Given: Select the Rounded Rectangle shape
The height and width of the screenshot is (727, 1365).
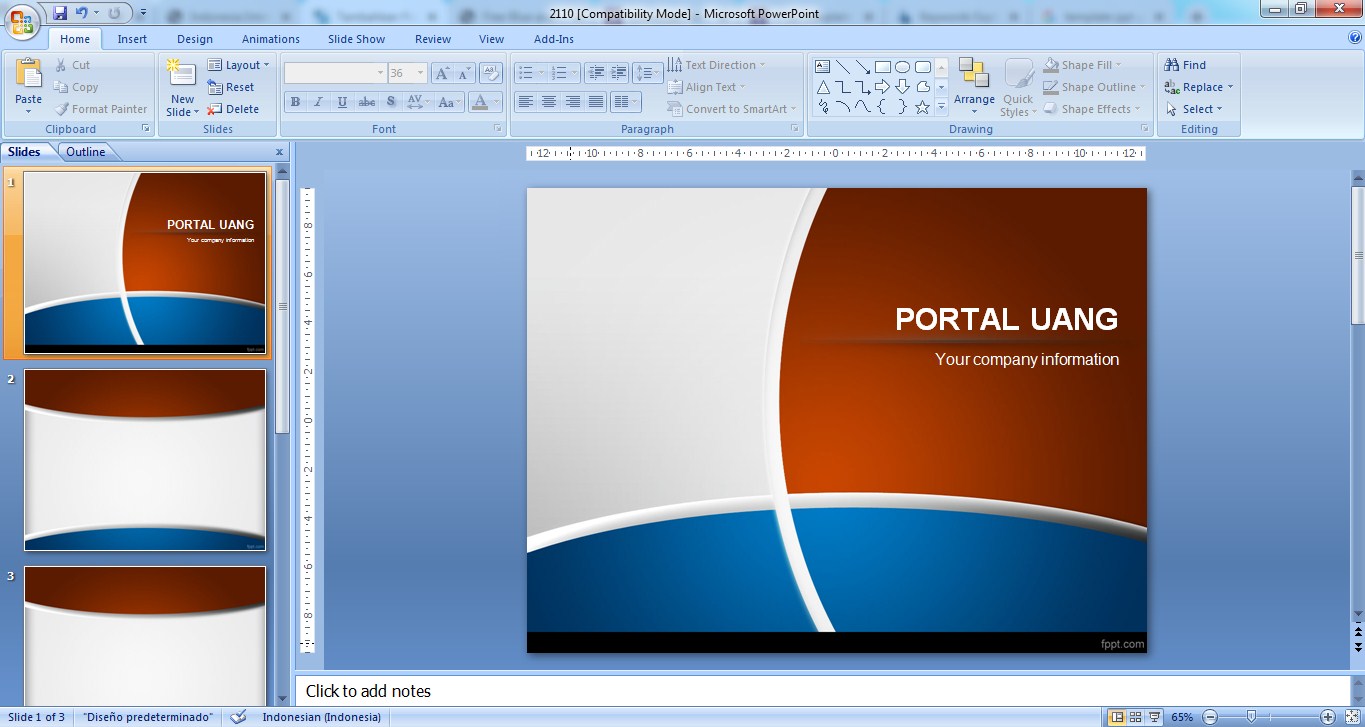Looking at the screenshot, I should pyautogui.click(x=923, y=67).
